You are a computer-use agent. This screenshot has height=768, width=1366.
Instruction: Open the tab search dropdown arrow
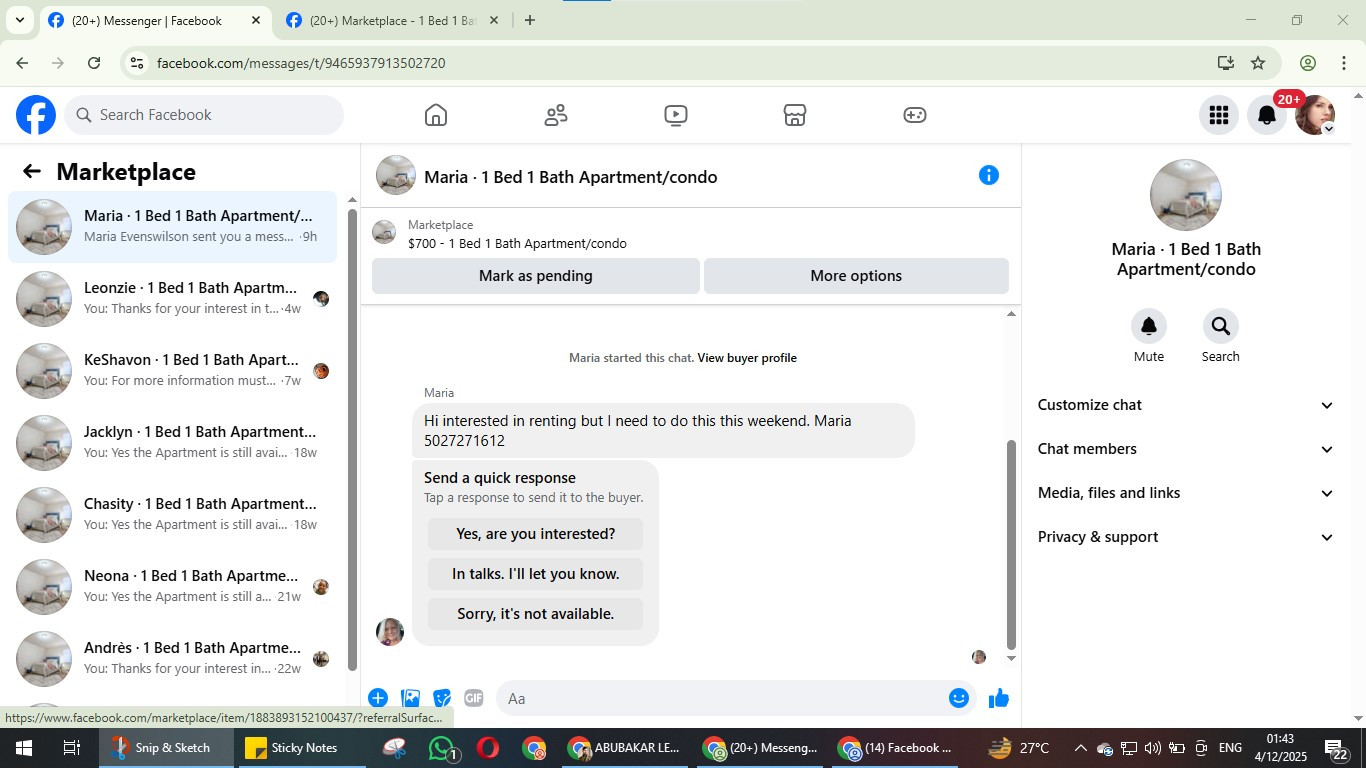pyautogui.click(x=19, y=20)
